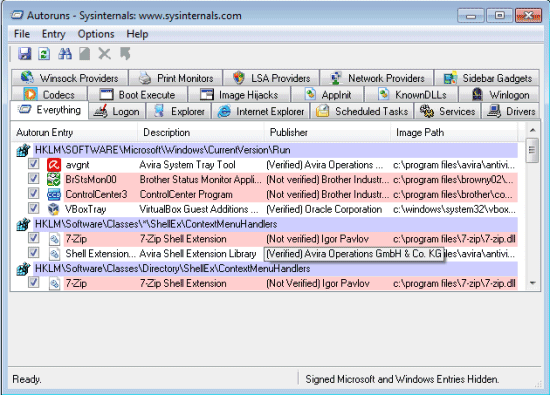
Task: Switch to the Logon tab
Action: pos(117,112)
